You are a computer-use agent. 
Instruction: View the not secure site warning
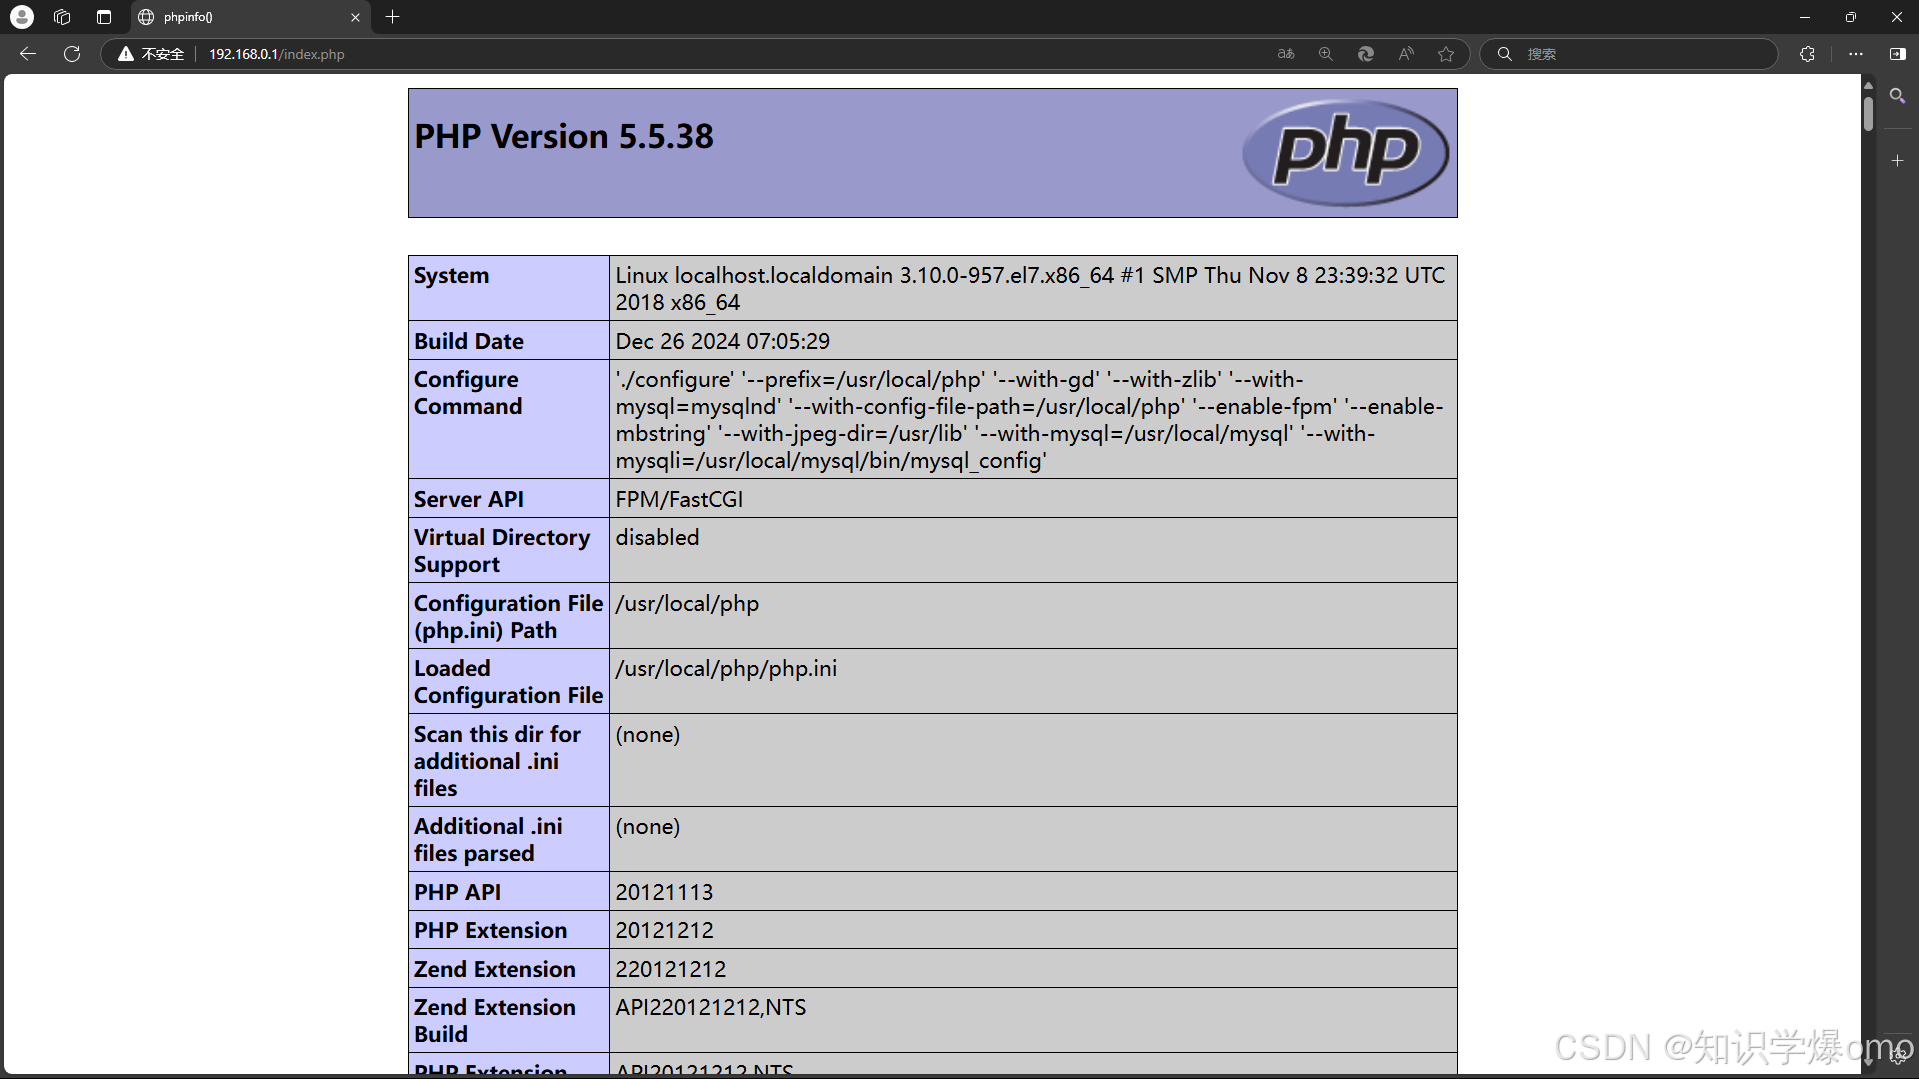[x=151, y=54]
